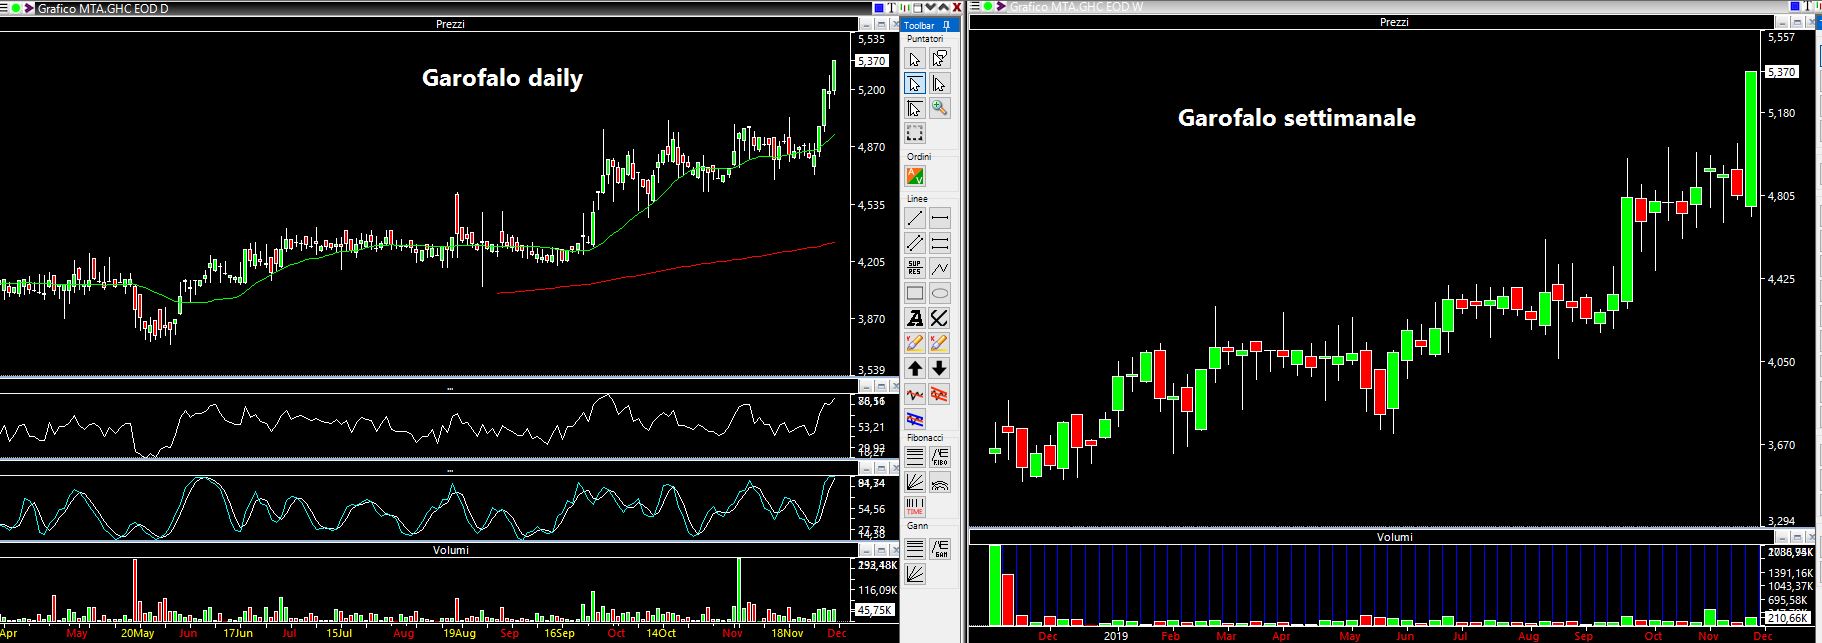Click the 5,370 price label on weekly chart
This screenshot has width=1822, height=643.
coord(1782,72)
